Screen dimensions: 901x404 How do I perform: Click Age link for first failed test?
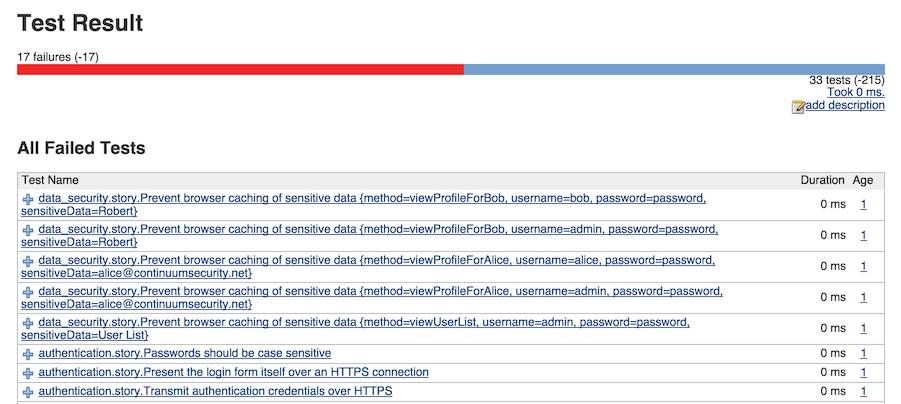(x=864, y=205)
